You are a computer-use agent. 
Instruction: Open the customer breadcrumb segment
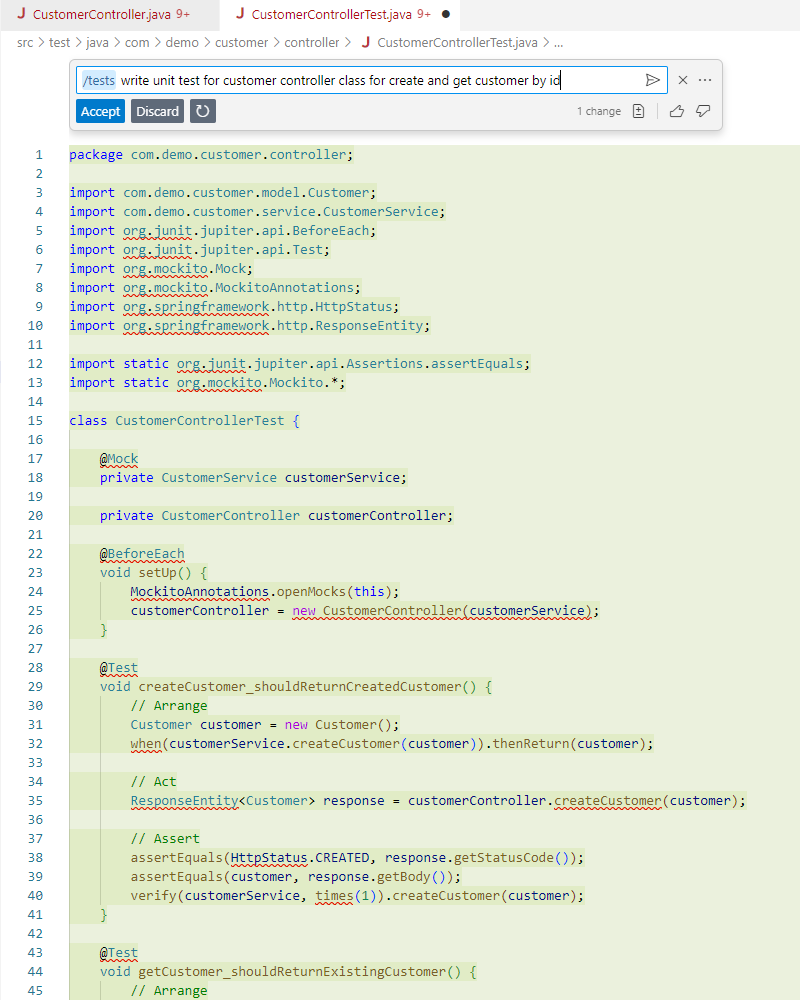pos(241,43)
